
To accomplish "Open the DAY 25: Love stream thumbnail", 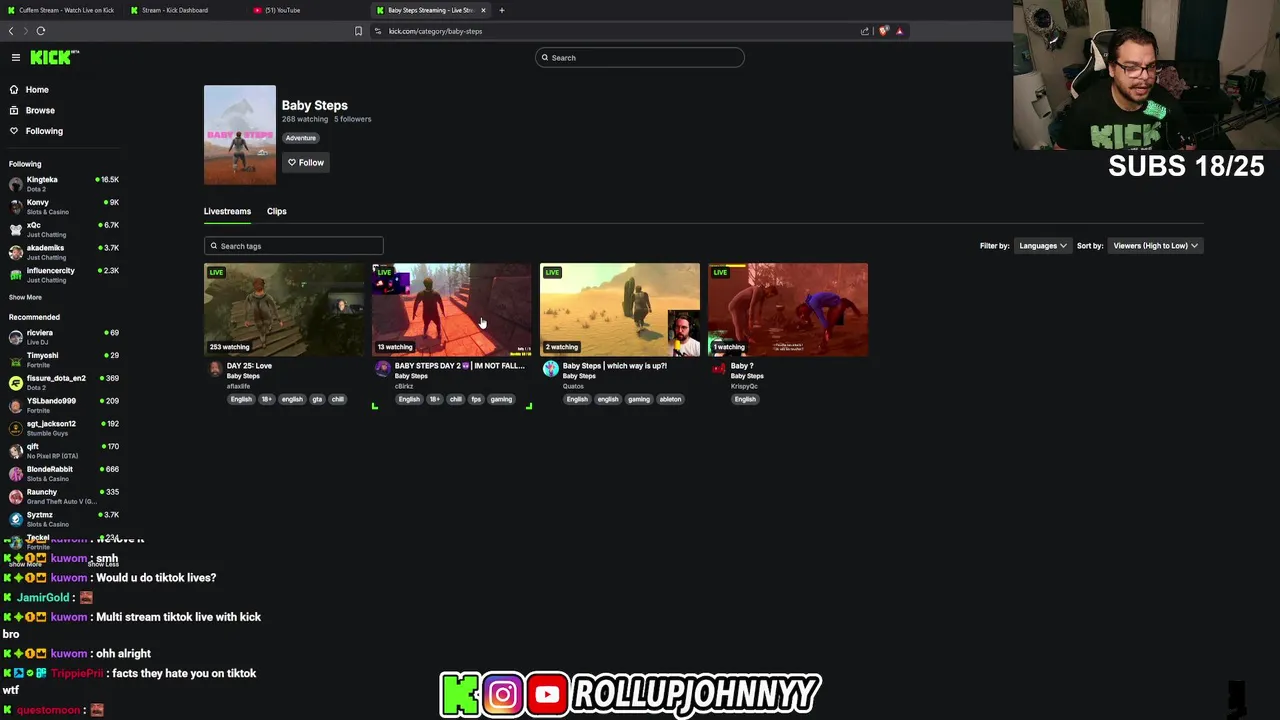I will tap(284, 309).
